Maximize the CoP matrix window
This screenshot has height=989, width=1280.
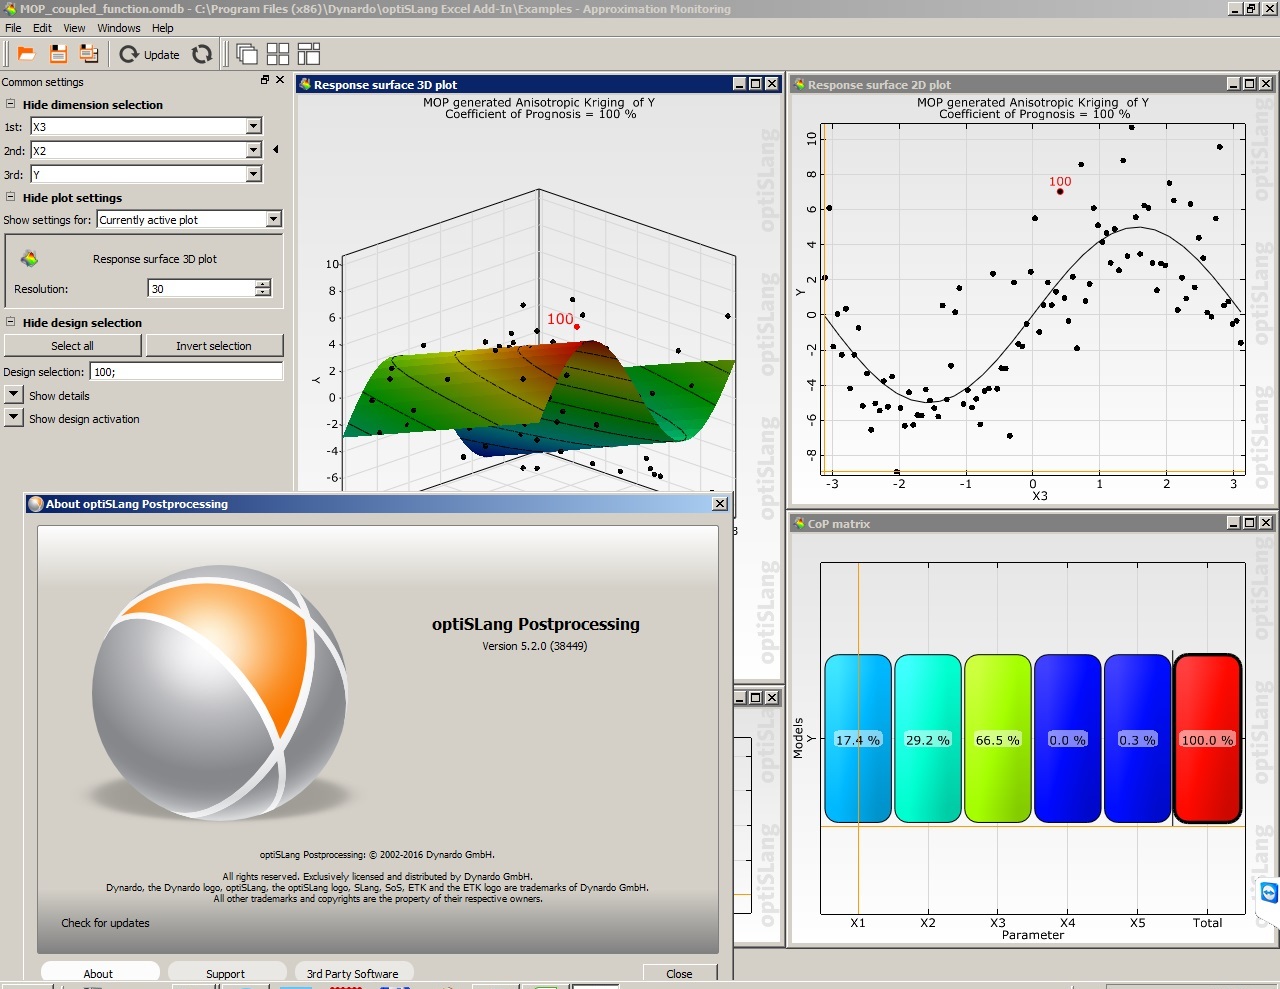click(1249, 523)
